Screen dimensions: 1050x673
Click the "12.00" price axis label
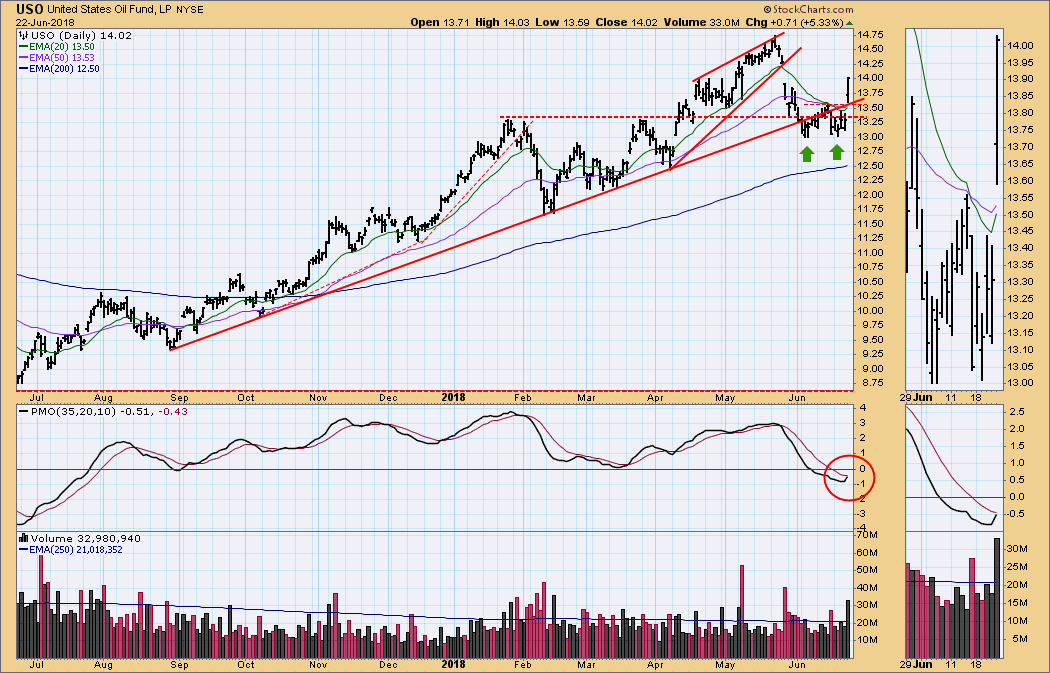point(871,195)
